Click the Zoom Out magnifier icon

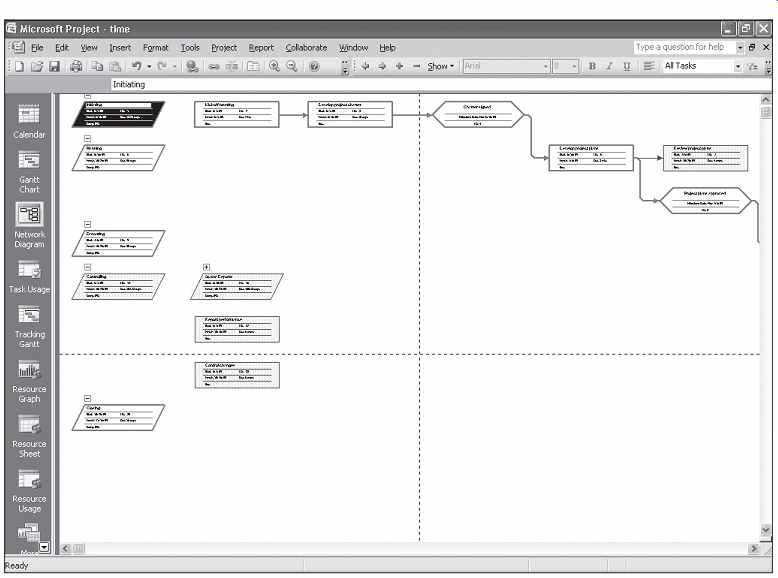click(x=292, y=66)
